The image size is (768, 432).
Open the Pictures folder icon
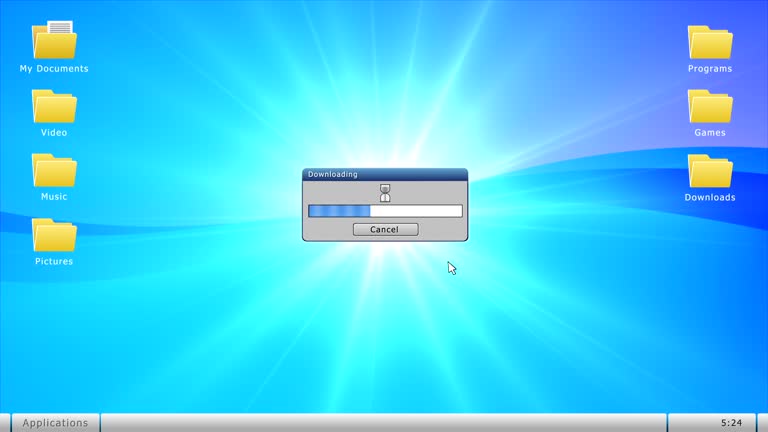coord(54,235)
